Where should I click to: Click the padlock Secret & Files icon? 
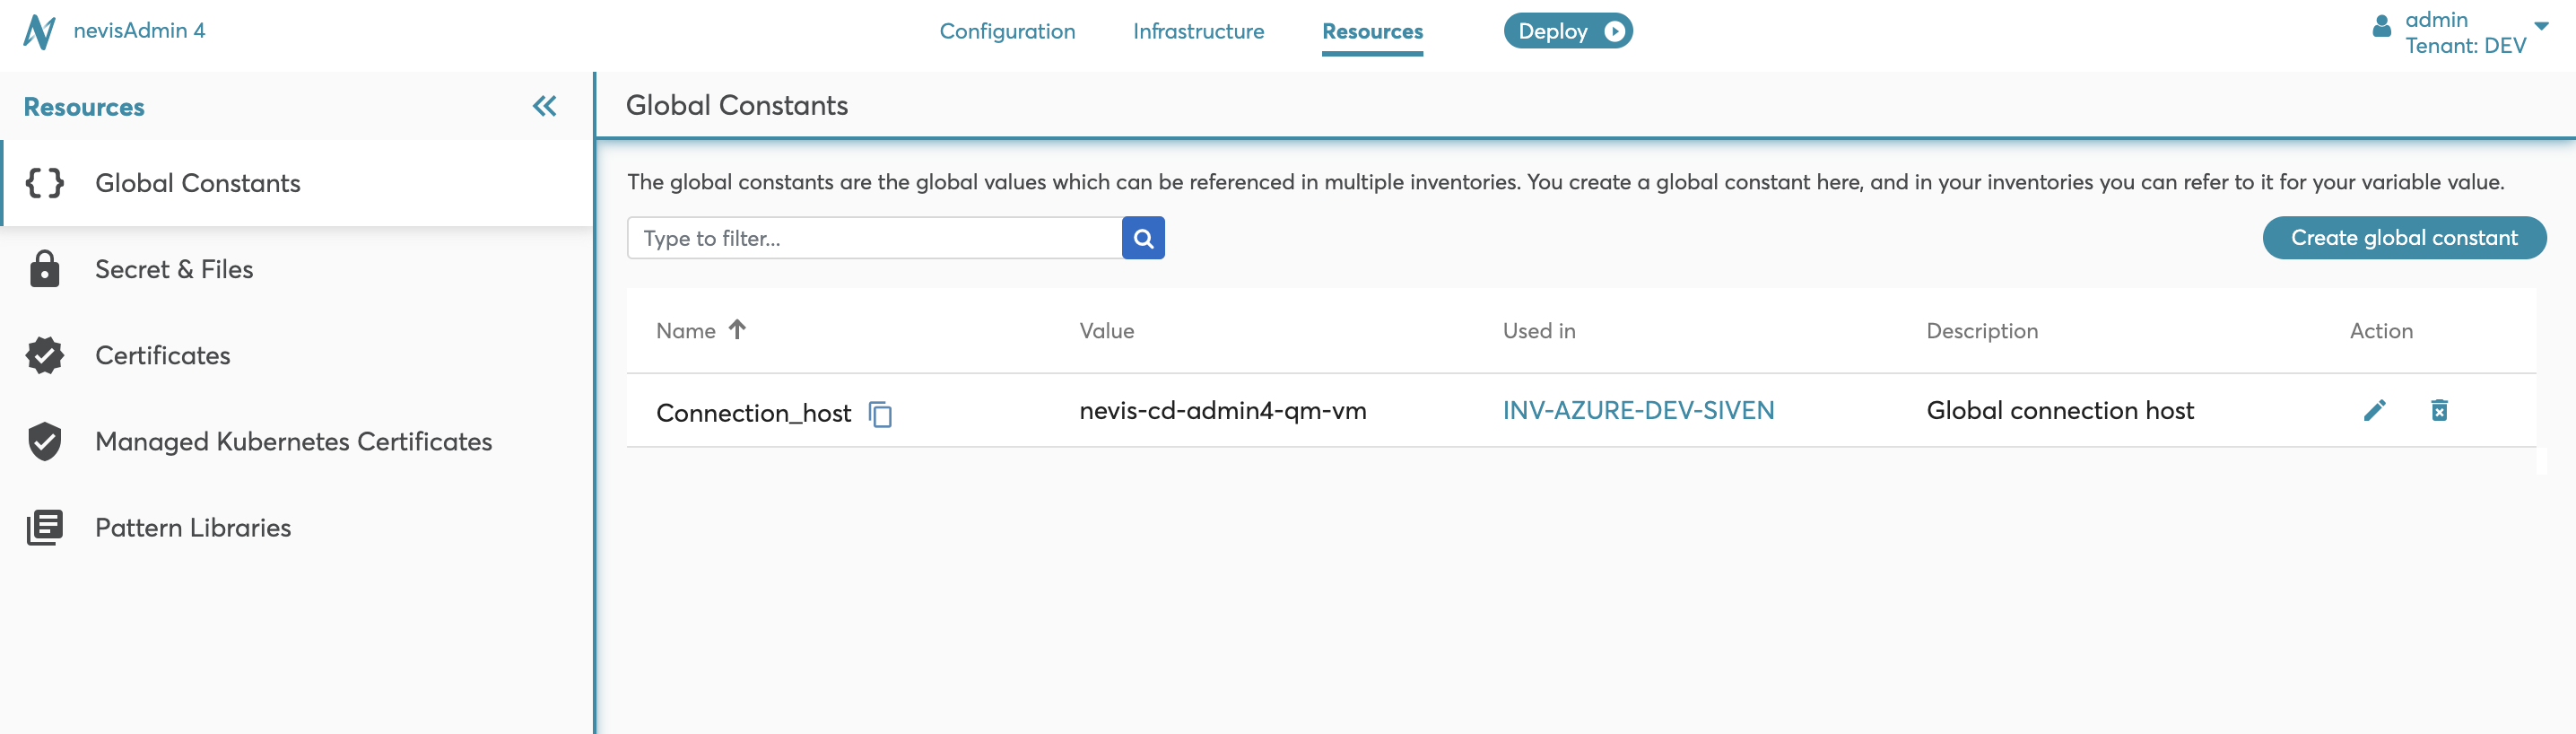coord(45,269)
